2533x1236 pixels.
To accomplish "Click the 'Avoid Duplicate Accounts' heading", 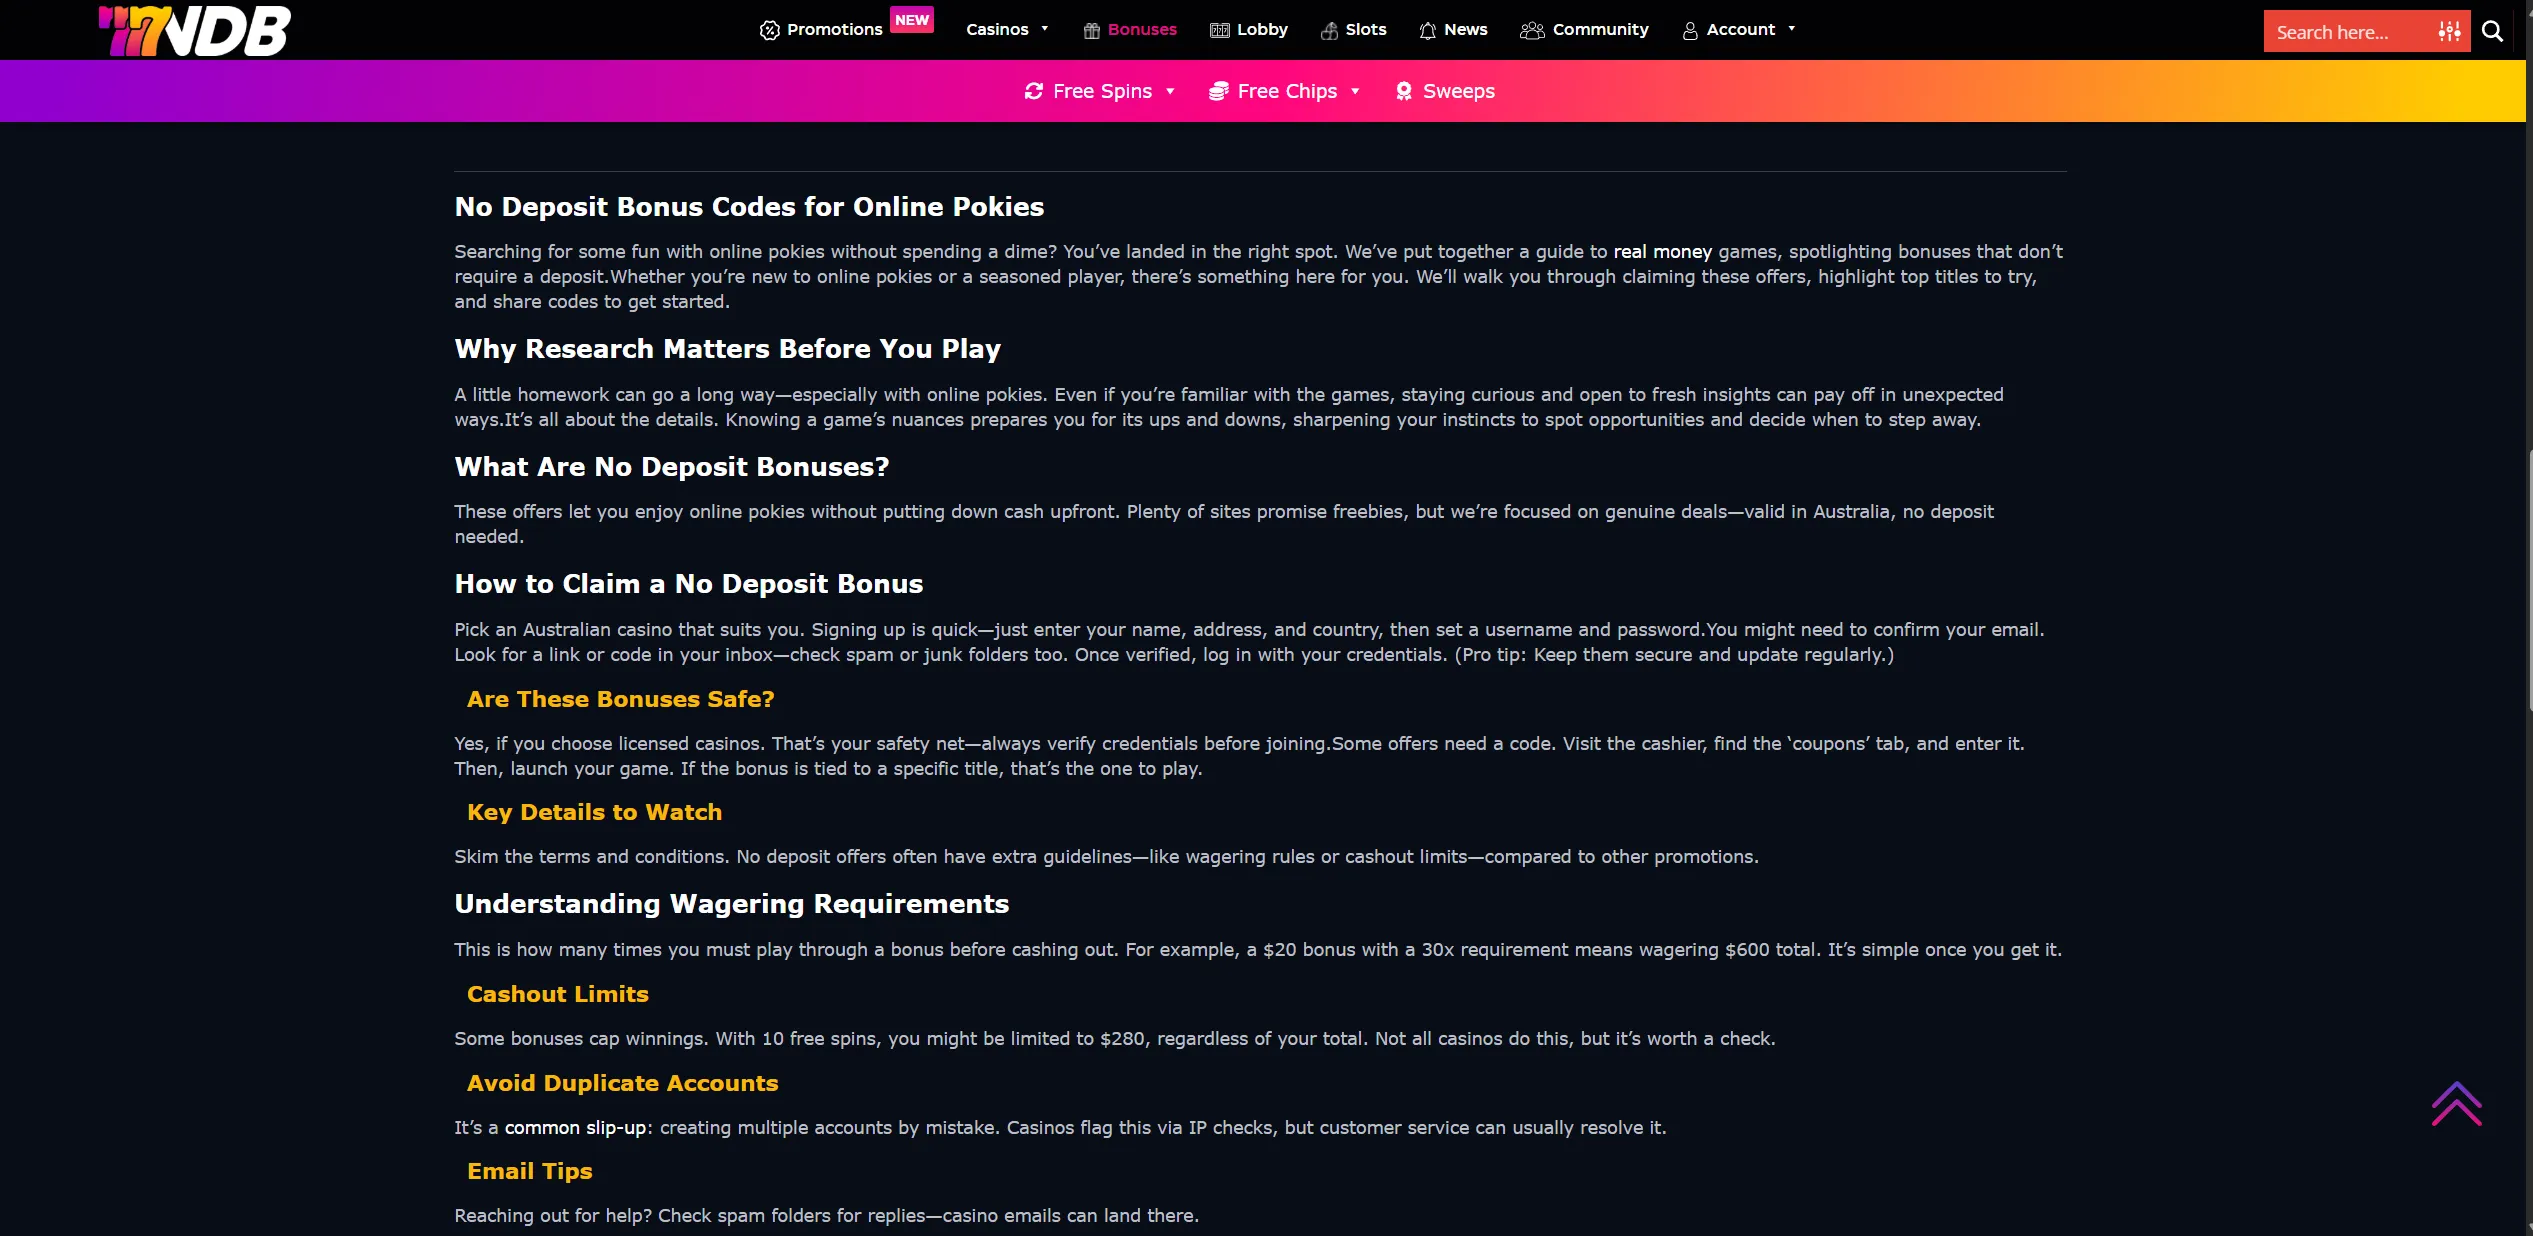I will (x=622, y=1083).
